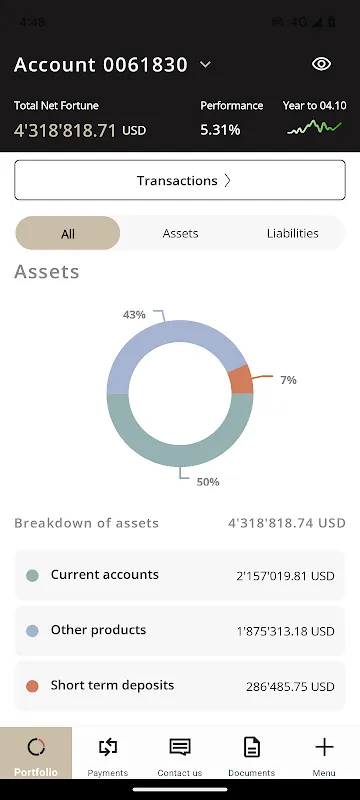Tap the battery icon in status bar
The height and width of the screenshot is (800, 360).
click(x=332, y=22)
